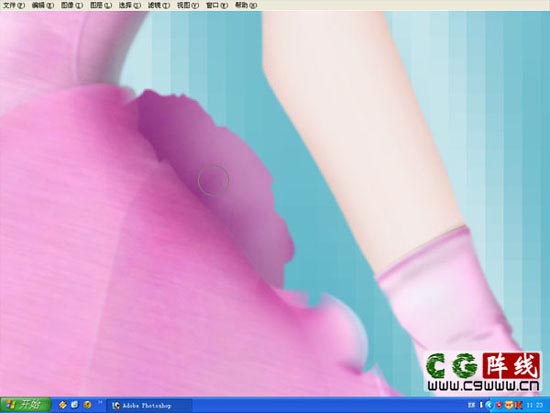Open the 窗口 (Window) menu
The width and height of the screenshot is (550, 413).
216,5
